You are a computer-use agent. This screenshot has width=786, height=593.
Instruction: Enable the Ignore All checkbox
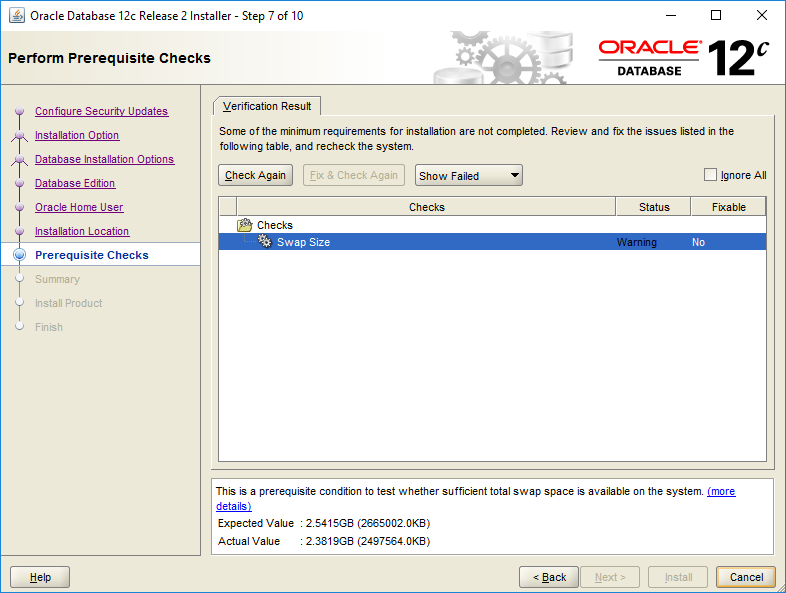[710, 175]
